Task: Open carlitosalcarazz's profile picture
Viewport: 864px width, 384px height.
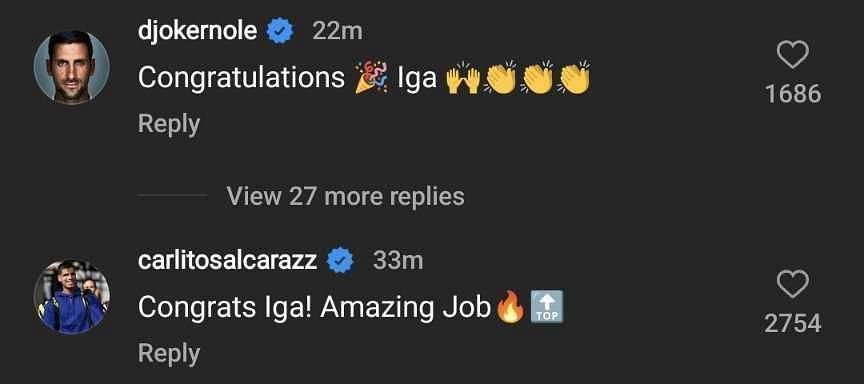Action: click(x=71, y=296)
